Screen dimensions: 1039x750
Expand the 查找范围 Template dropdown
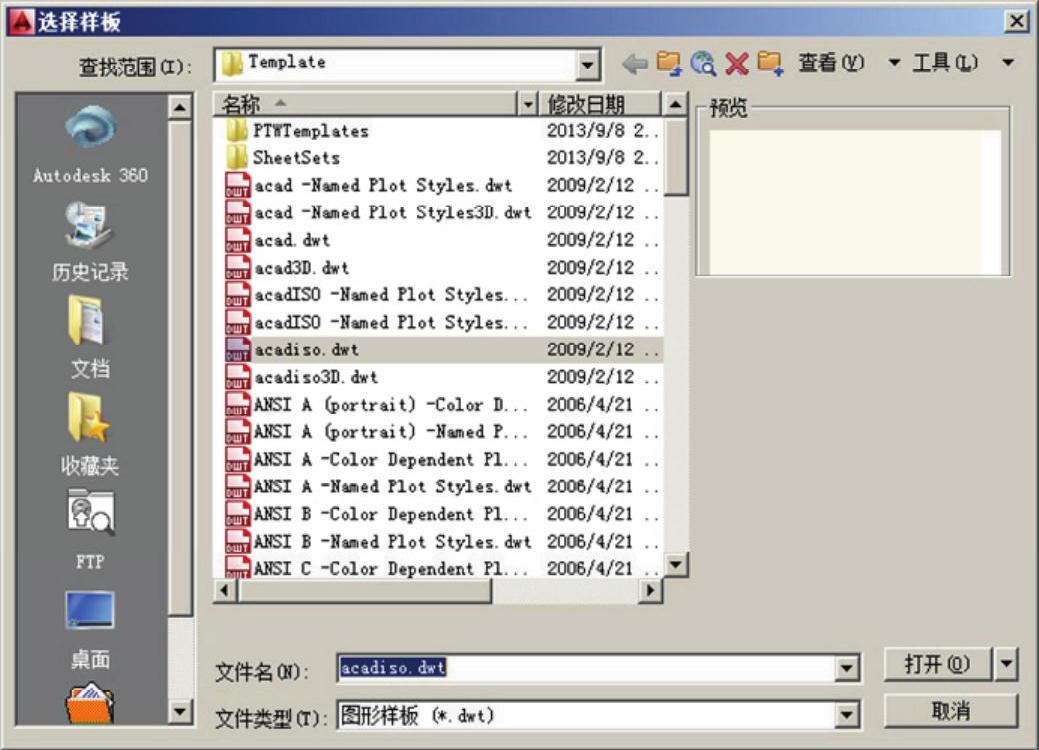[x=590, y=66]
